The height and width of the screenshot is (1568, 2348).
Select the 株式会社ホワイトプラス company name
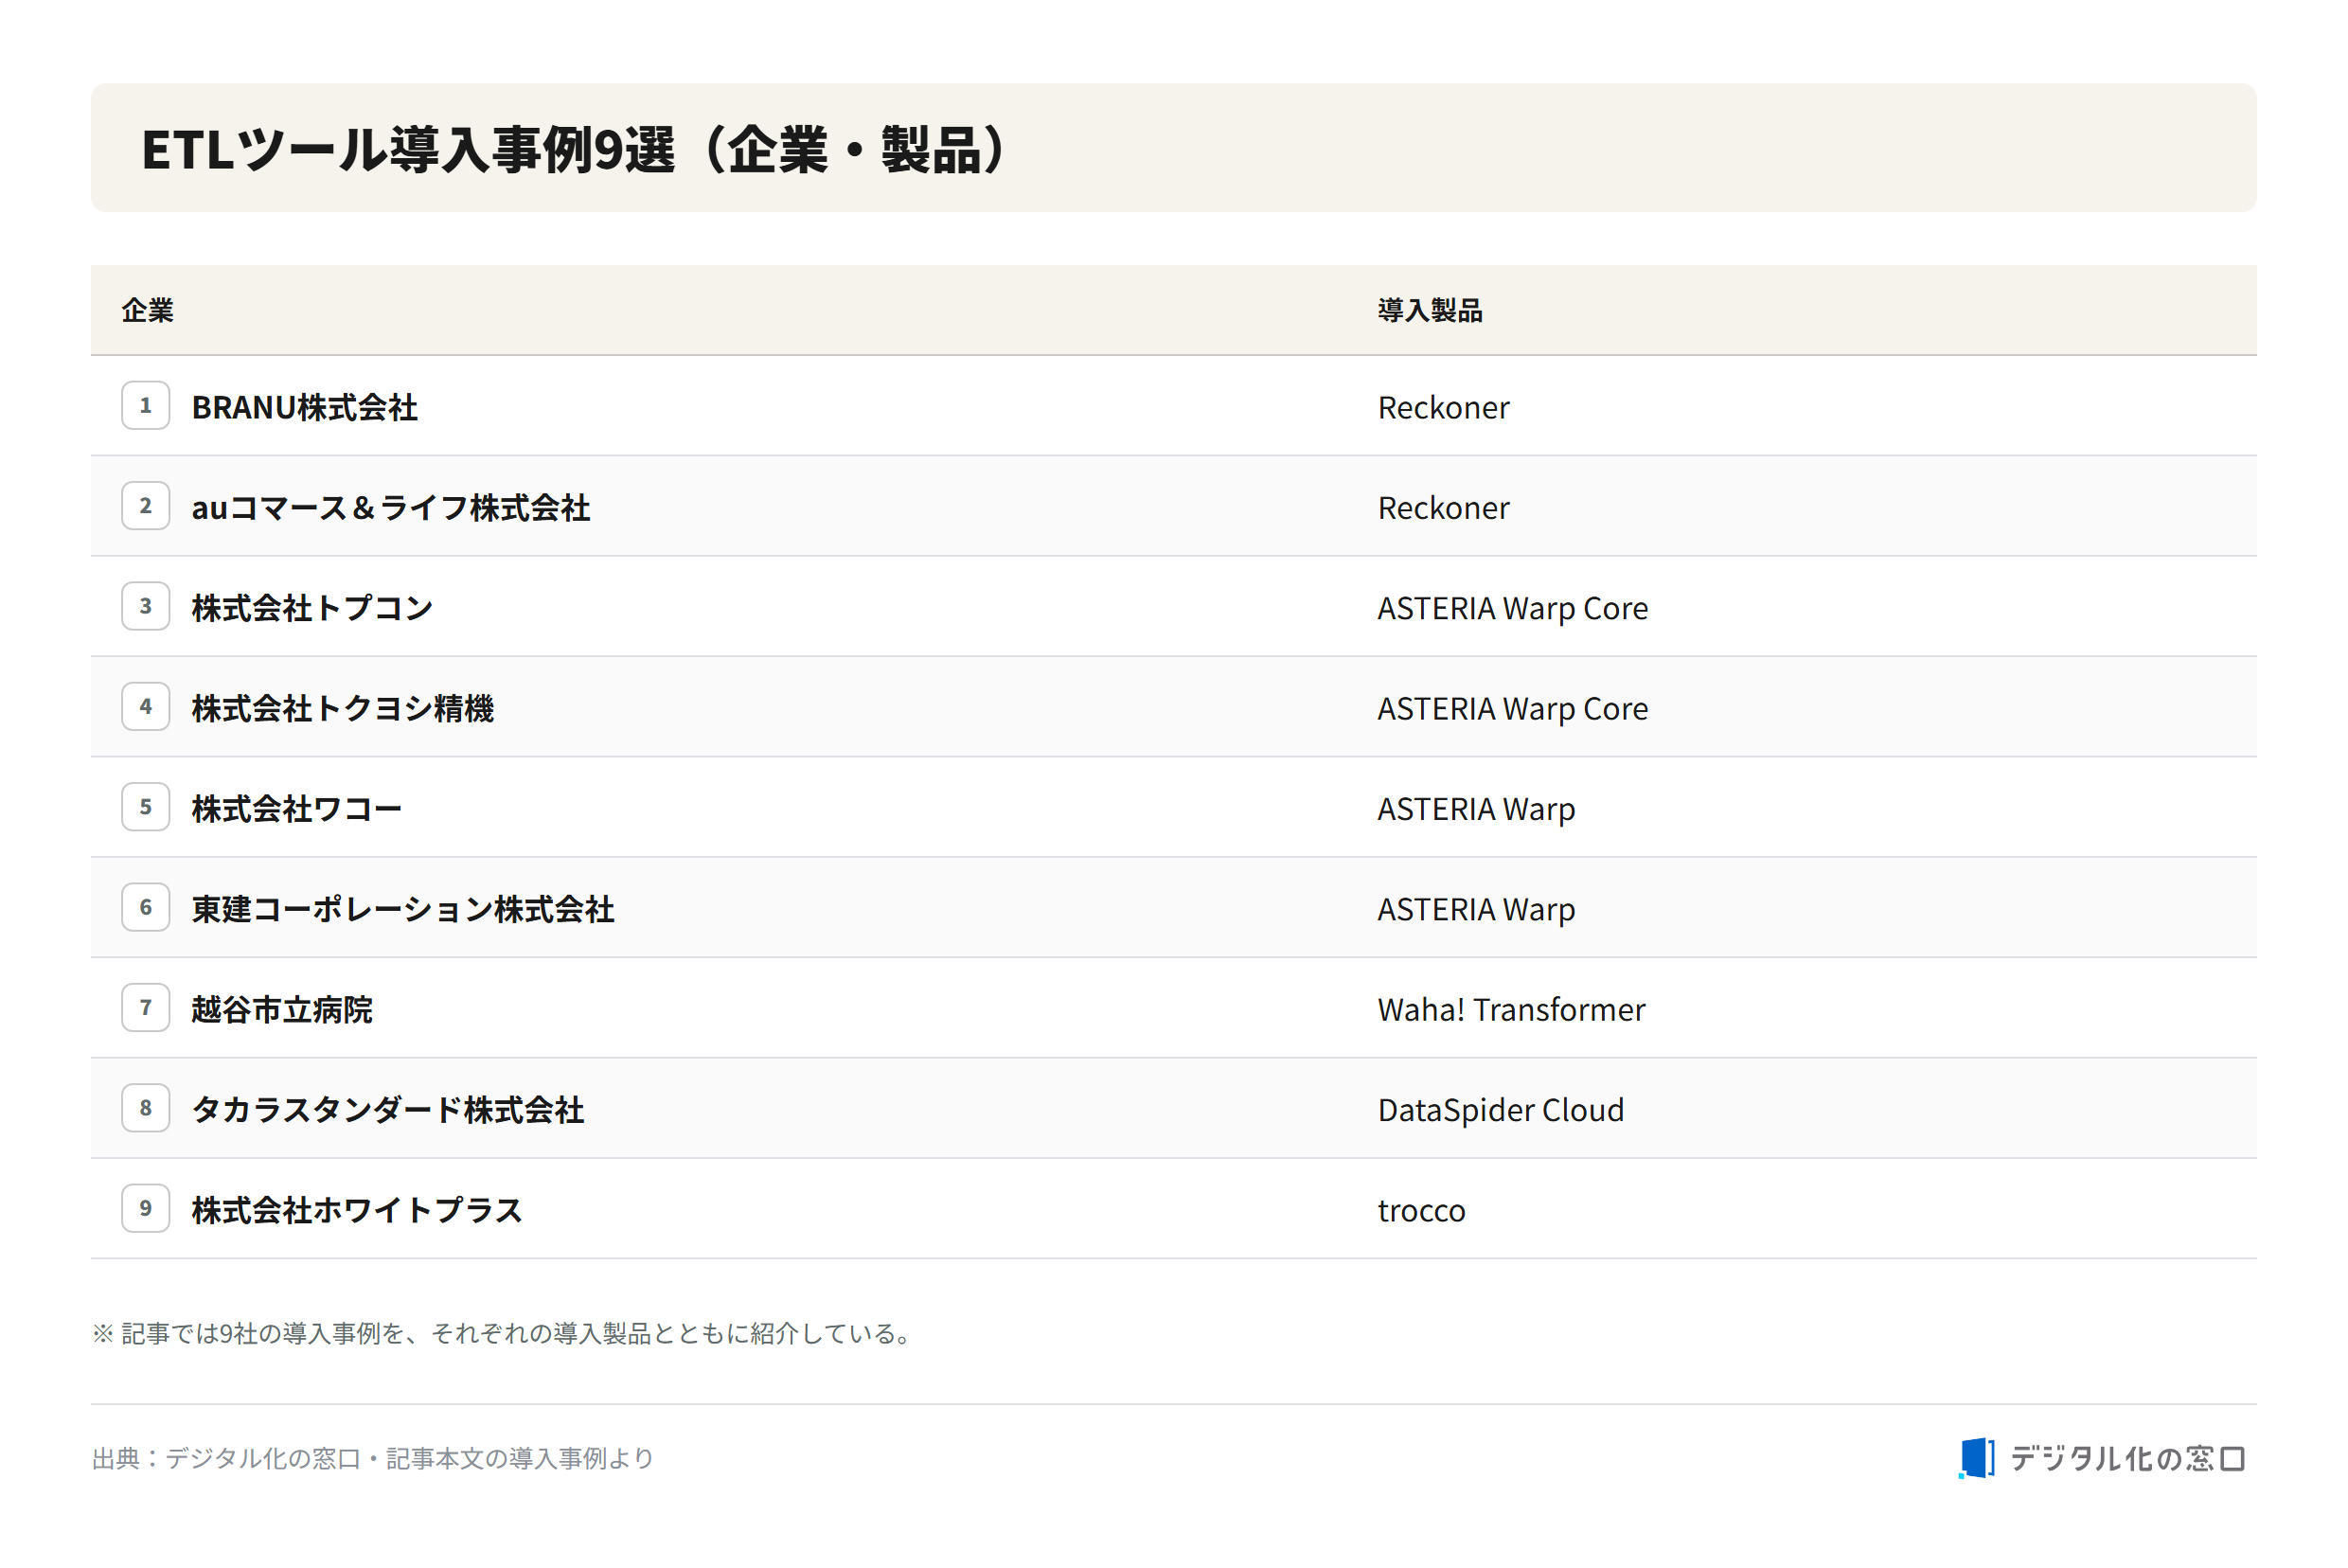click(357, 1210)
